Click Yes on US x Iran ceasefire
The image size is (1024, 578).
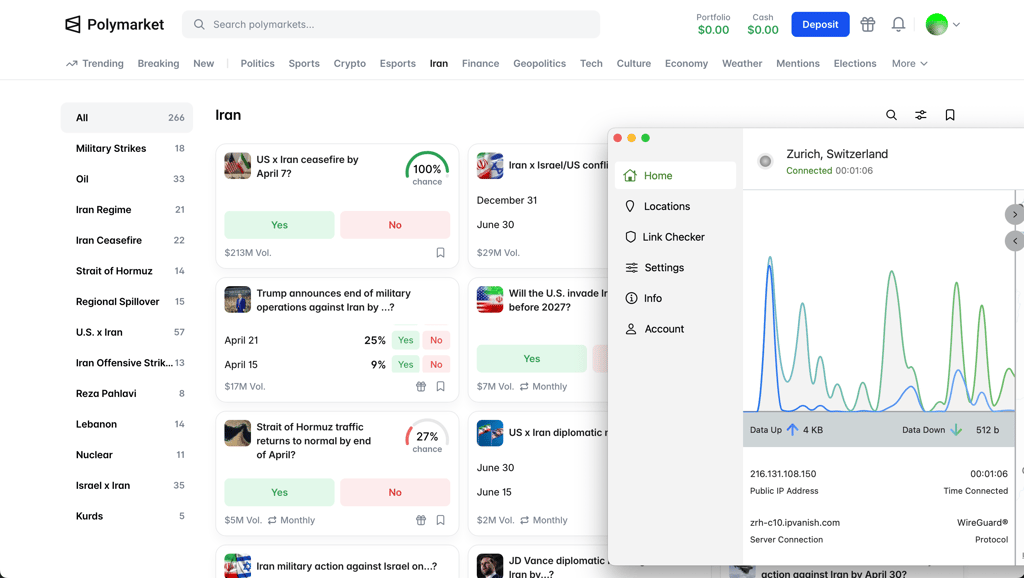[280, 225]
